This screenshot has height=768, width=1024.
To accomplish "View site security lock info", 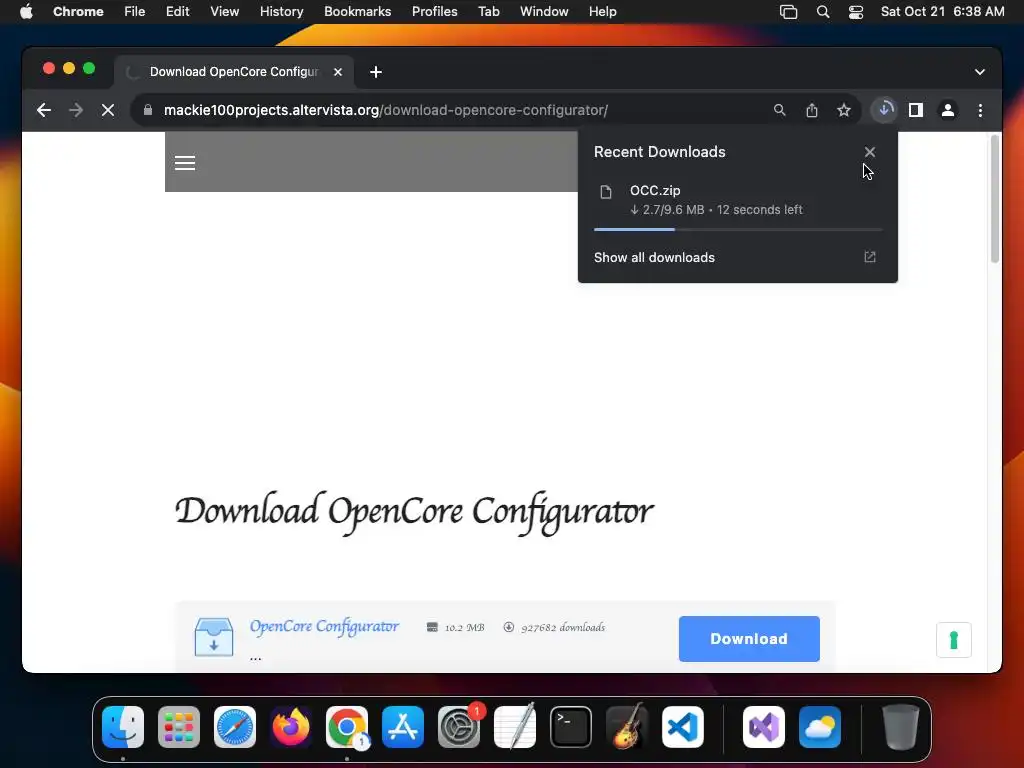I will 148,110.
